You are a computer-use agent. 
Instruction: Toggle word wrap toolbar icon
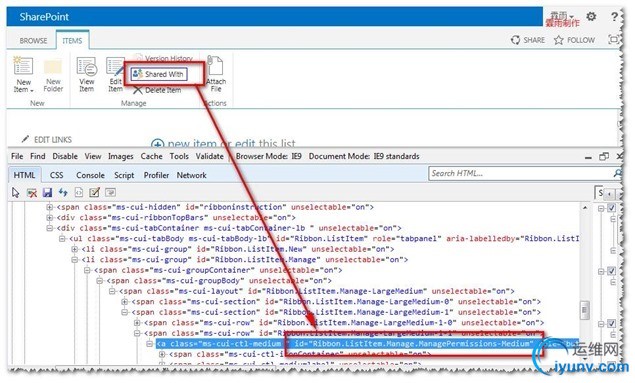tap(110, 192)
